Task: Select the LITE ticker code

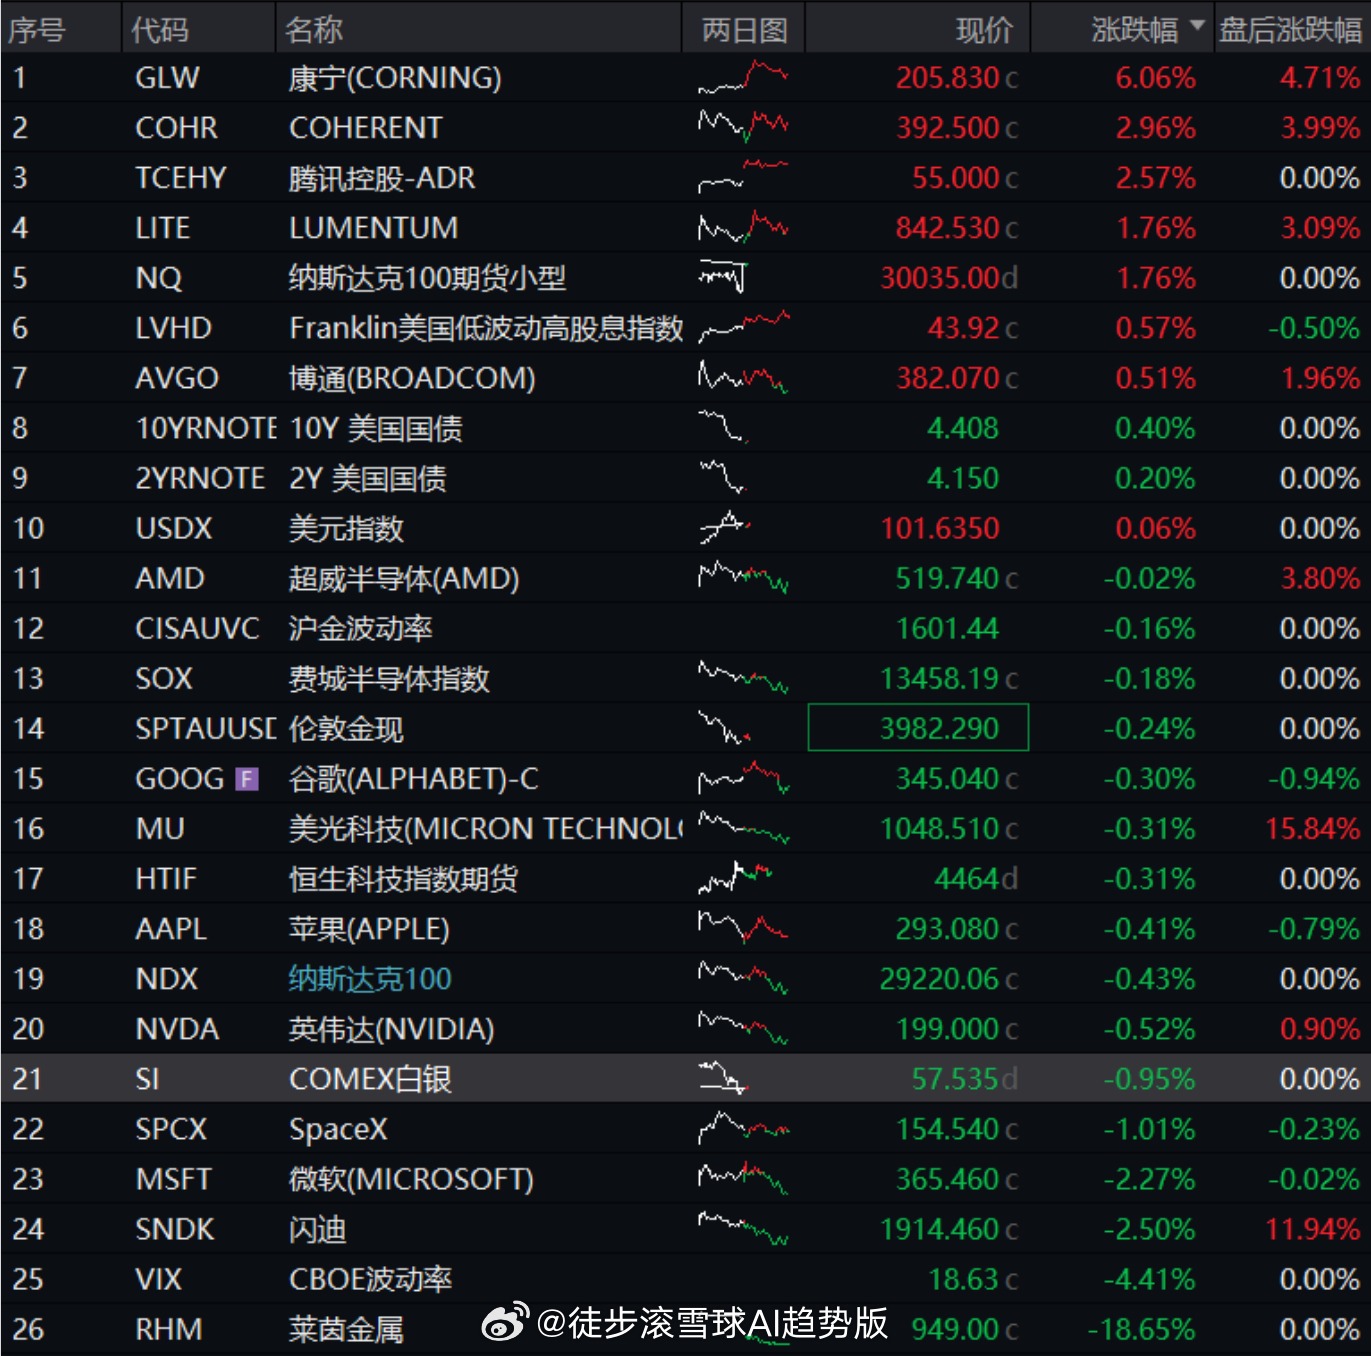Action: [162, 228]
